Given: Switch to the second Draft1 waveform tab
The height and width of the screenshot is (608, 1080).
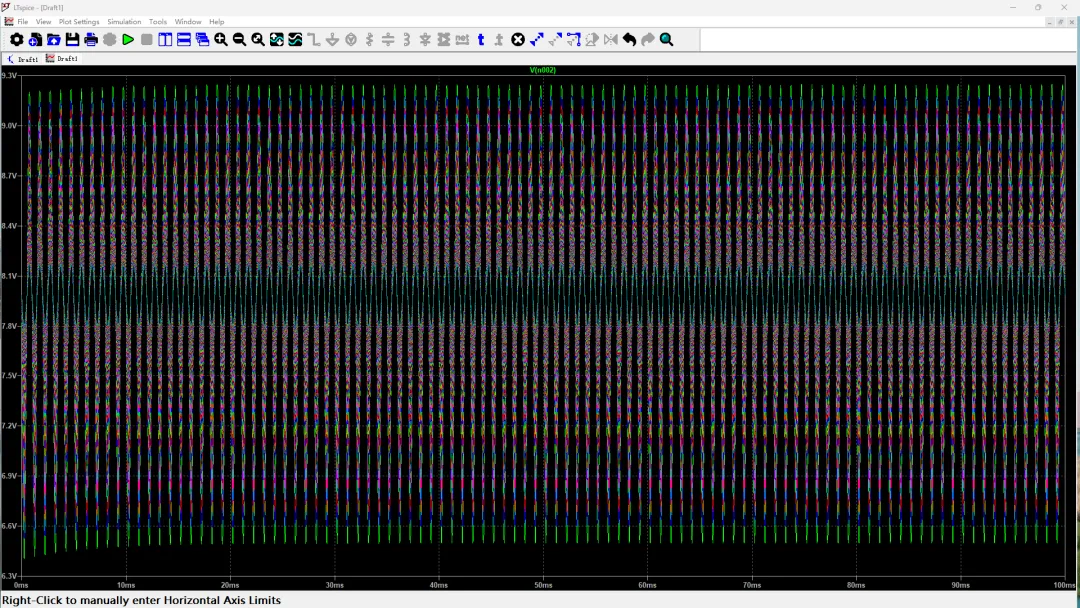Looking at the screenshot, I should tap(62, 59).
